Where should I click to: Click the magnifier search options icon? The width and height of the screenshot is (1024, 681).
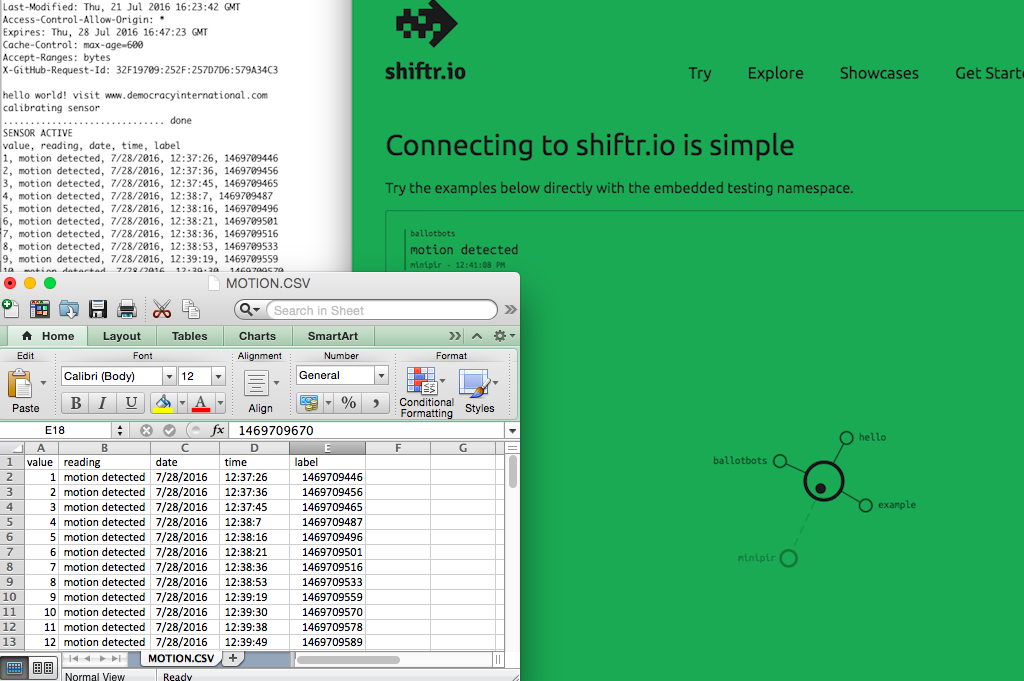click(x=249, y=309)
